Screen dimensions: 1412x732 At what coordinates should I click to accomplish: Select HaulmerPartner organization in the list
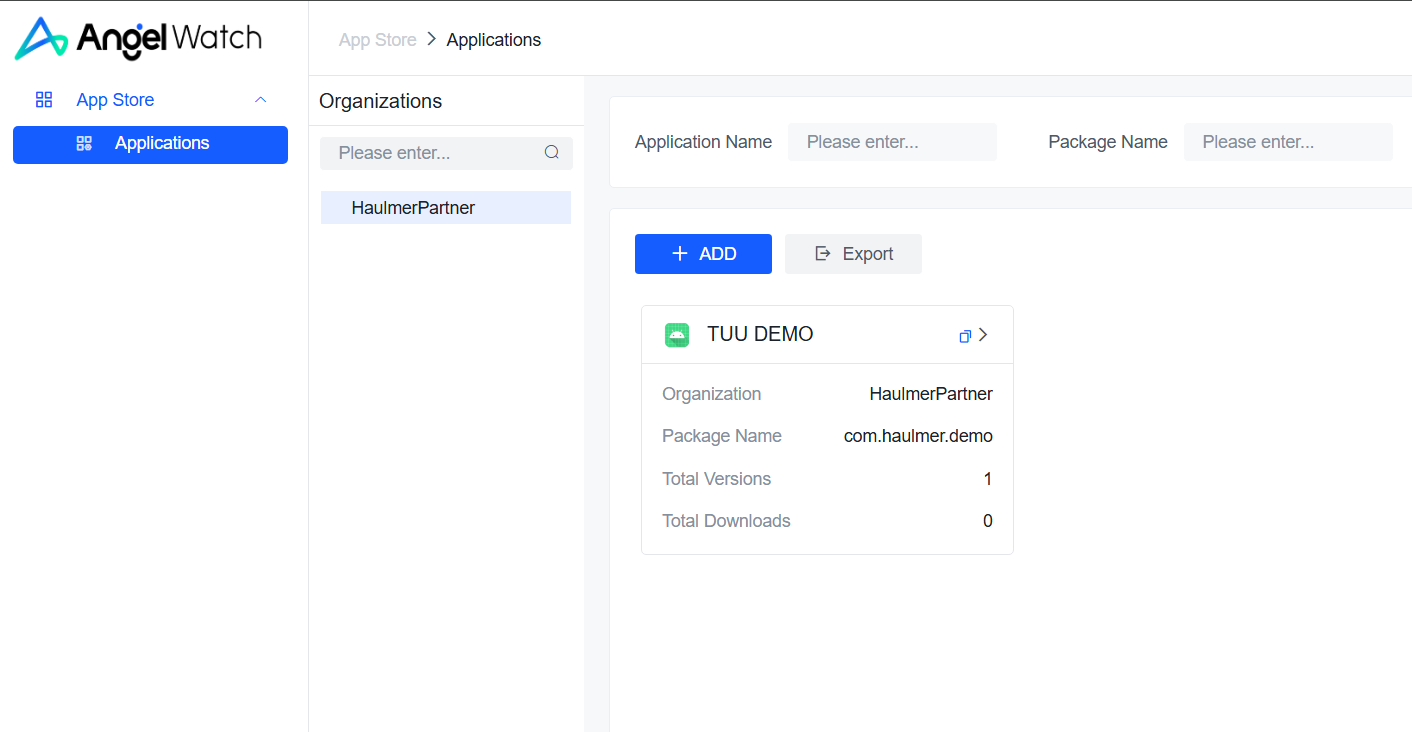tap(446, 208)
